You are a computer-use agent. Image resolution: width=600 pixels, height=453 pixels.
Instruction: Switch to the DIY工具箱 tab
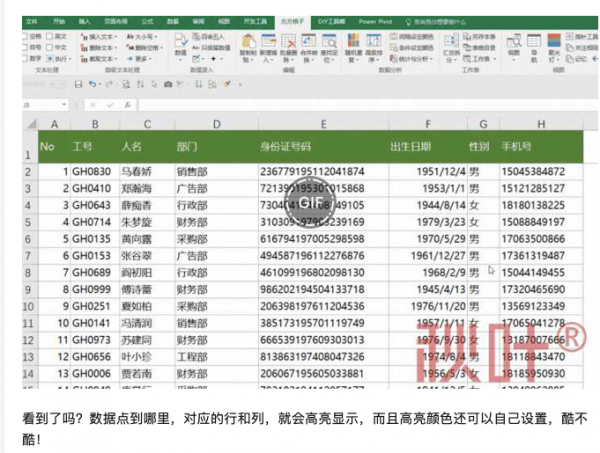pyautogui.click(x=331, y=22)
